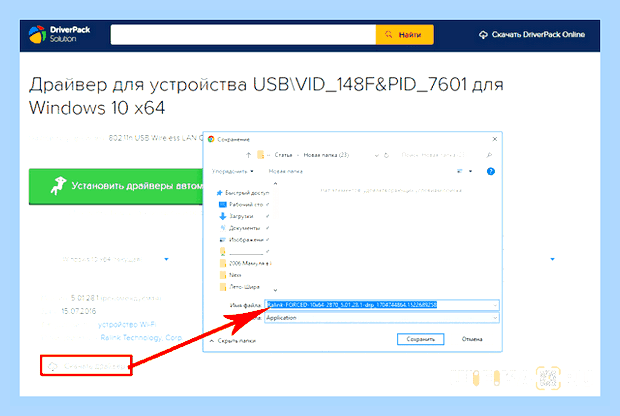Open the blue help question mark icon
Image resolution: width=620 pixels, height=416 pixels.
click(491, 171)
